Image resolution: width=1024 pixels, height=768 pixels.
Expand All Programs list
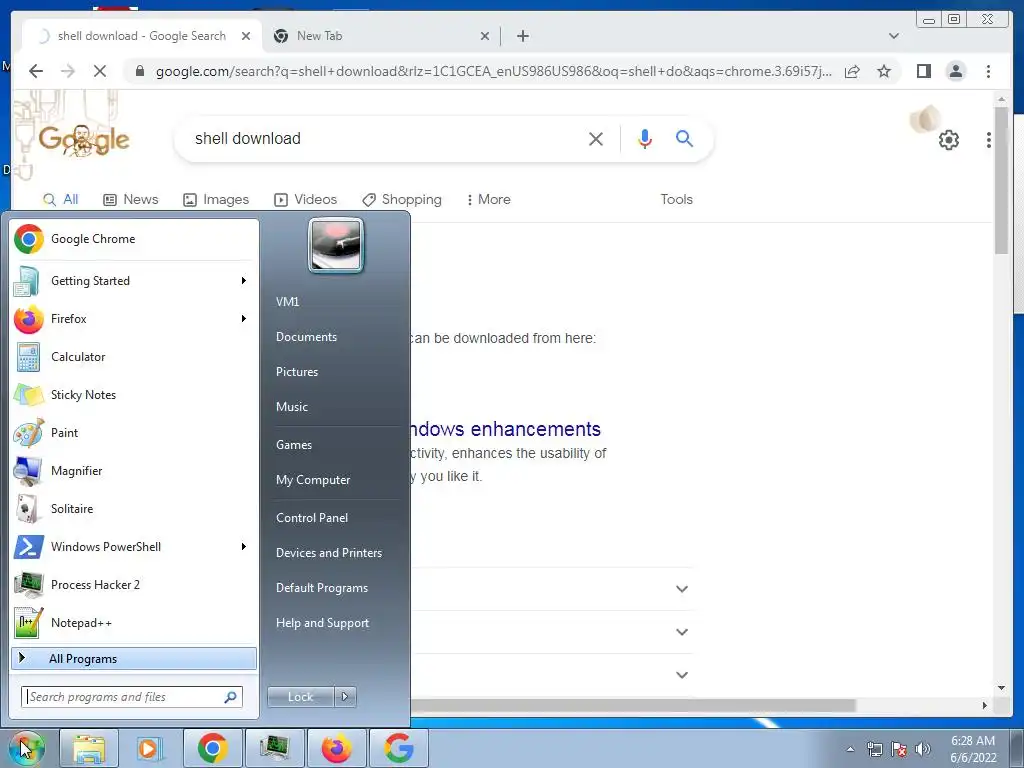point(134,659)
